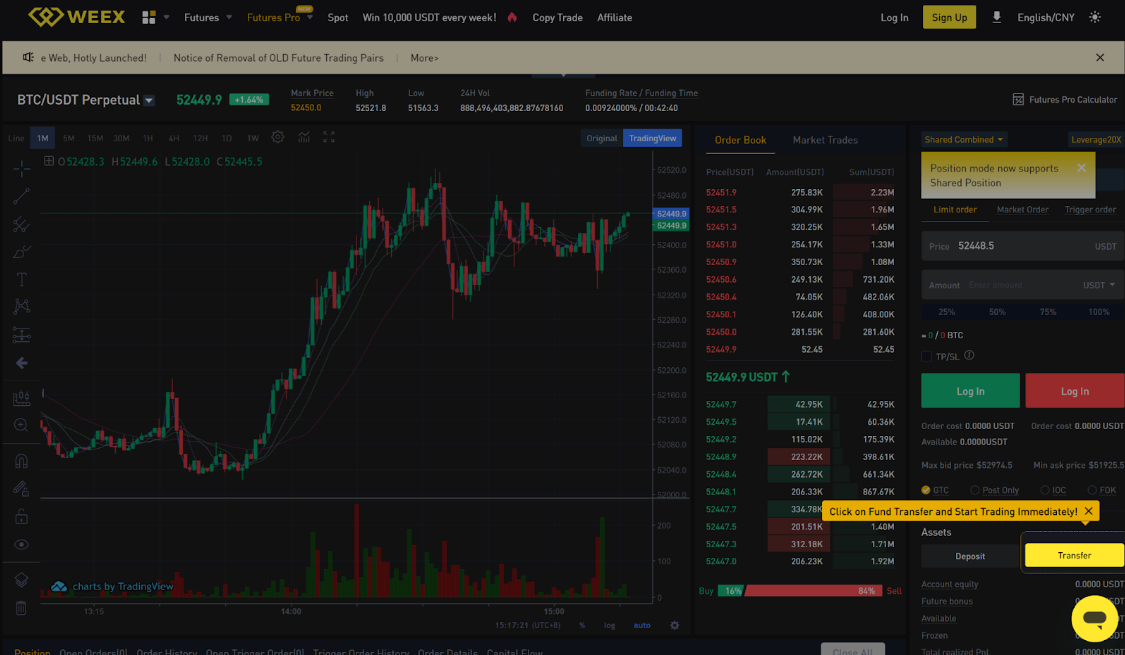Close the Fund Transfer tooltip
Screen dimensions: 1125x655
(1088, 512)
